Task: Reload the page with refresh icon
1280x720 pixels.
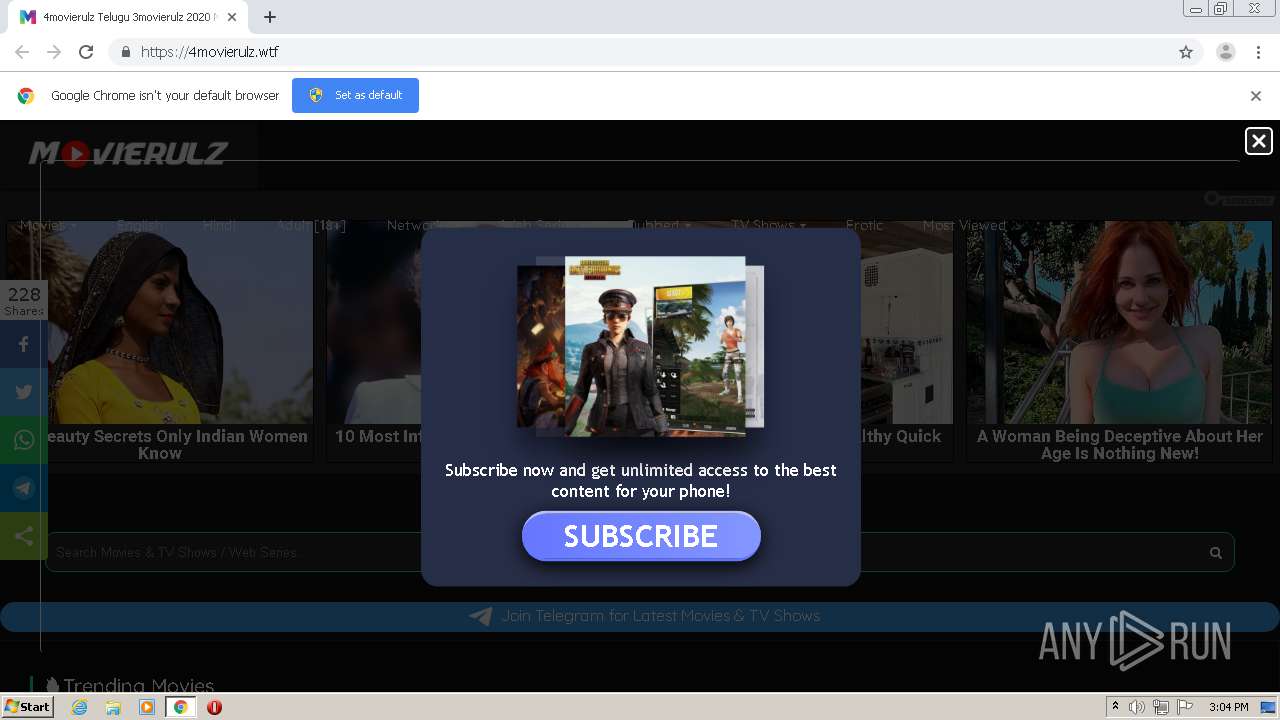Action: pyautogui.click(x=86, y=52)
